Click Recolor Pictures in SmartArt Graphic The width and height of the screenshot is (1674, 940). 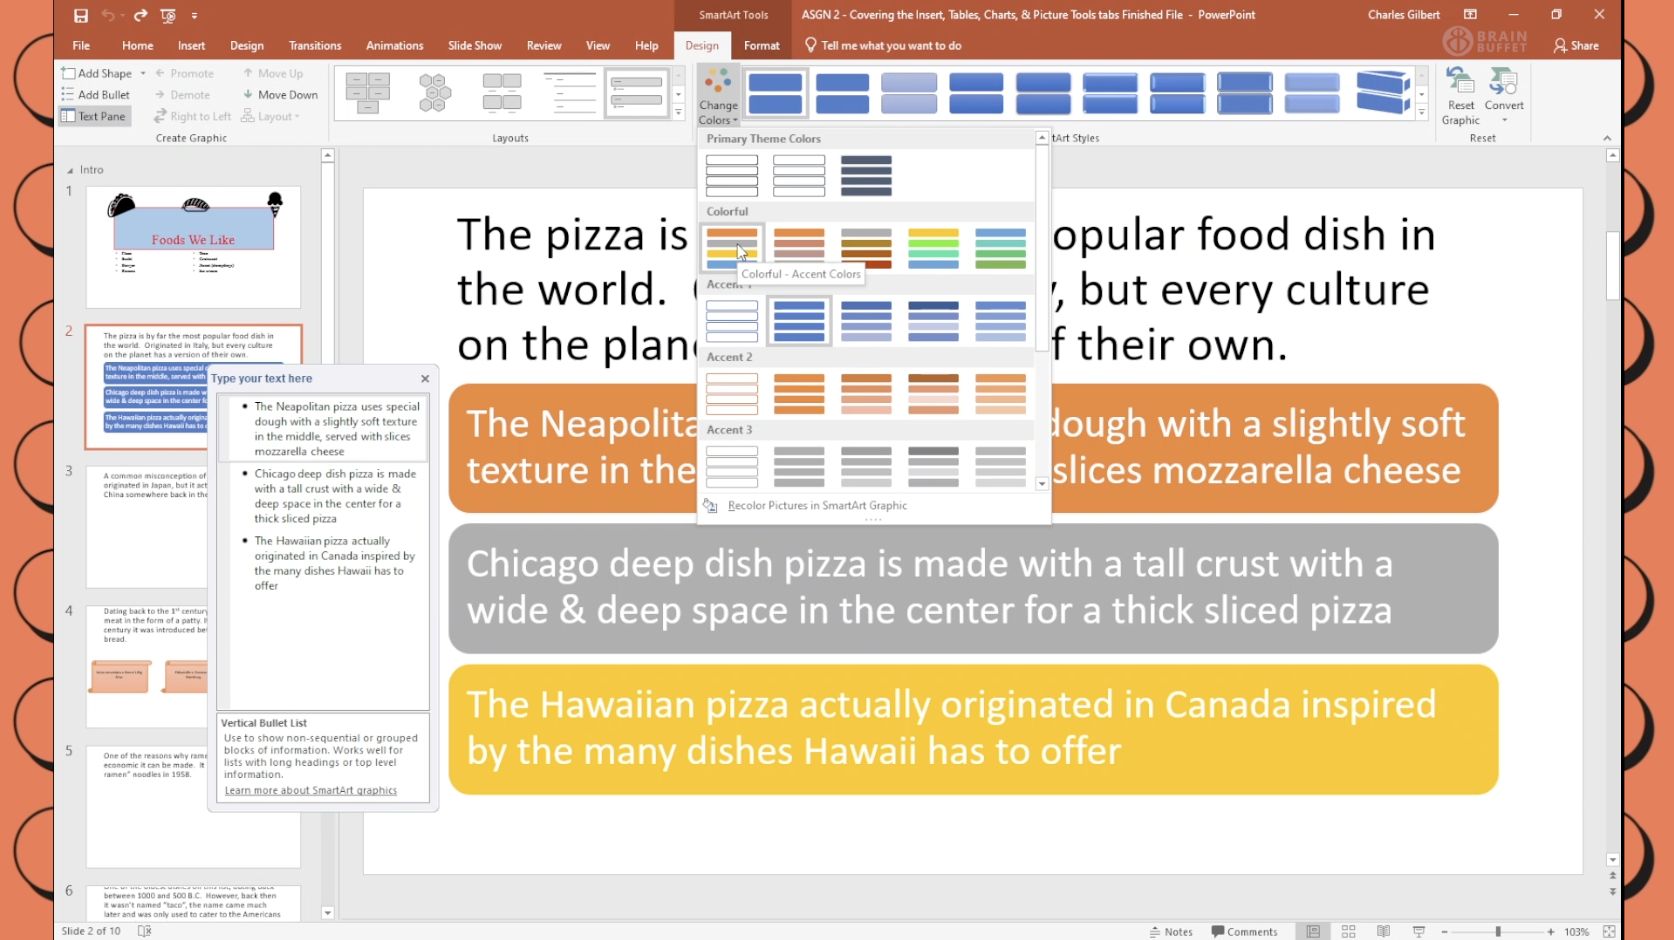coord(816,506)
